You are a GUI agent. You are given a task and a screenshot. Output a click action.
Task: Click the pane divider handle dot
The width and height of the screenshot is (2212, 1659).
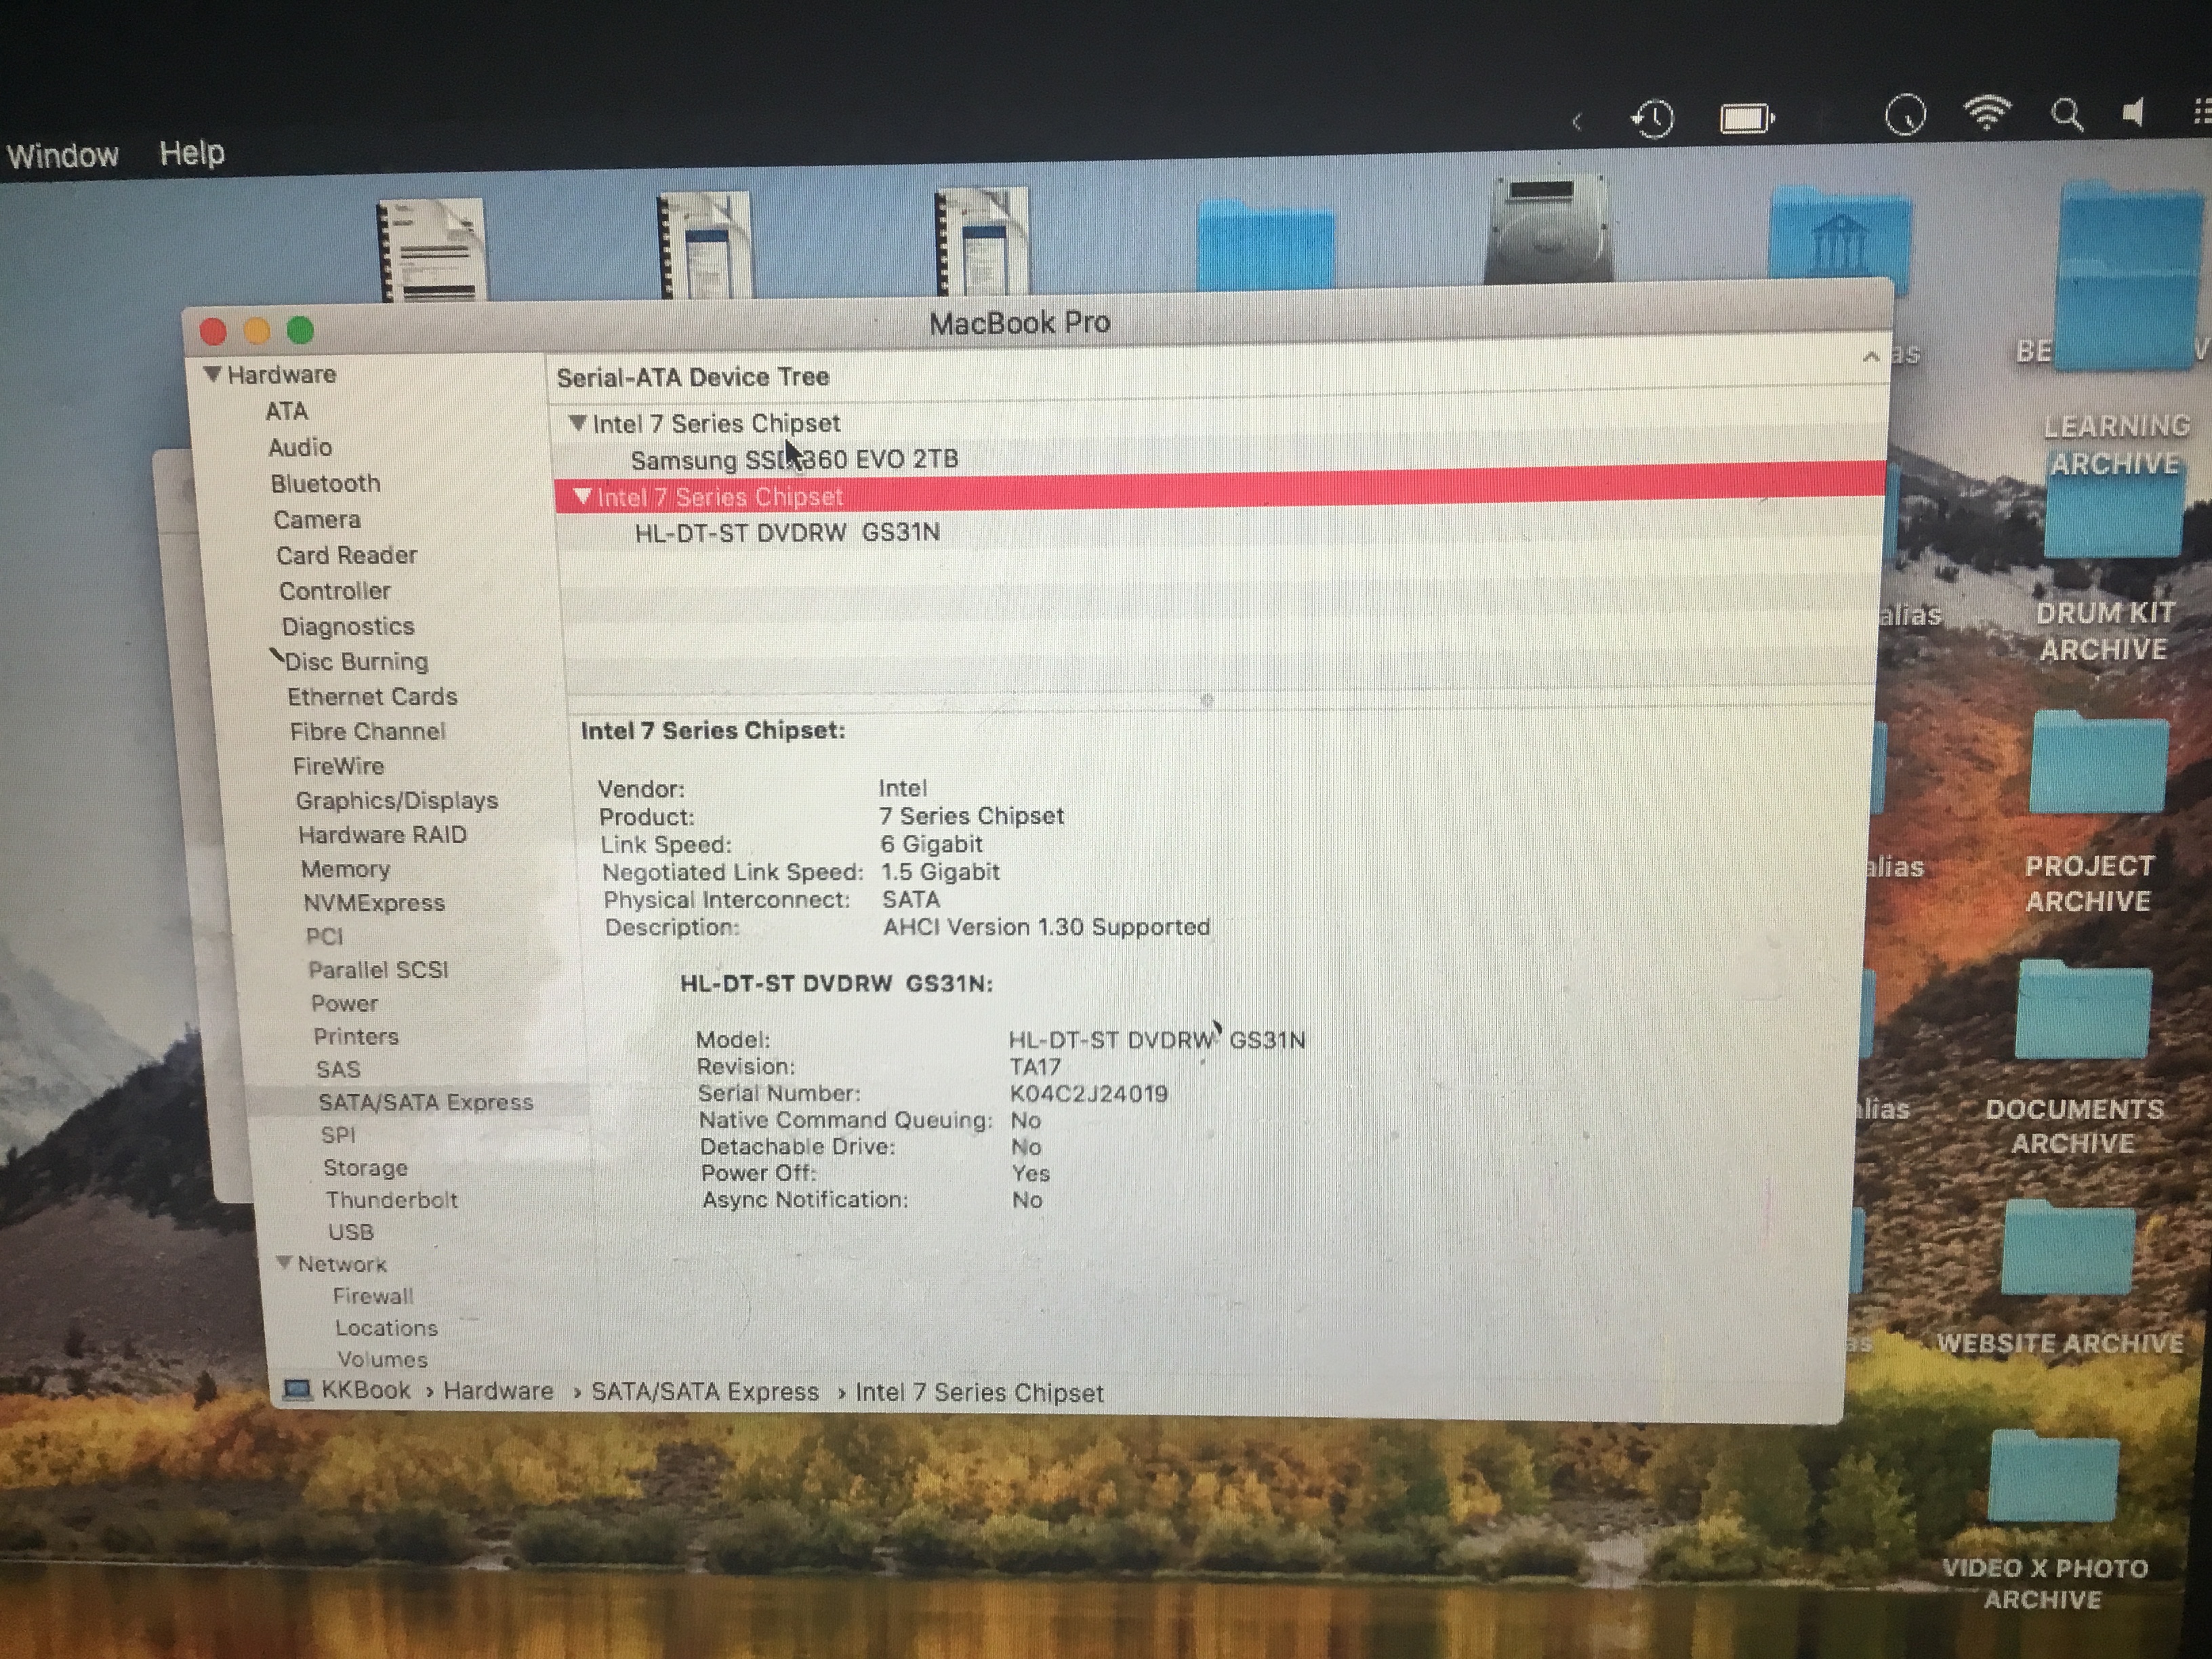(1207, 700)
